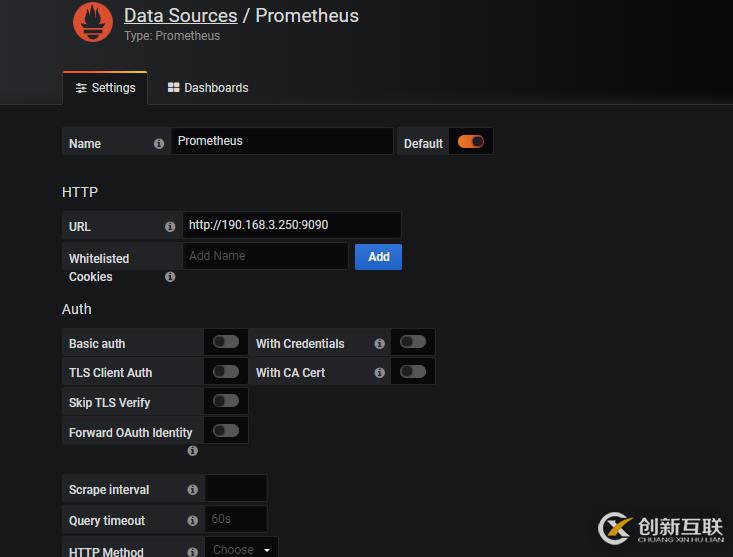Click the URL input field
Image resolution: width=733 pixels, height=557 pixels.
[x=291, y=225]
